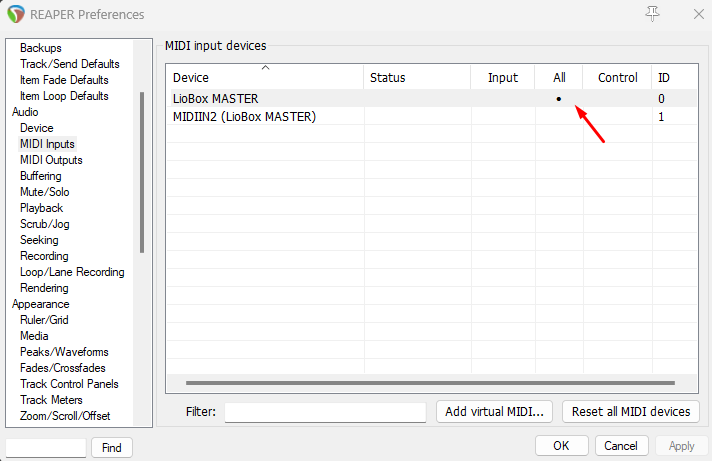Toggle Input cell for MIDIIN2 (LioBox MASTER)

503,116
